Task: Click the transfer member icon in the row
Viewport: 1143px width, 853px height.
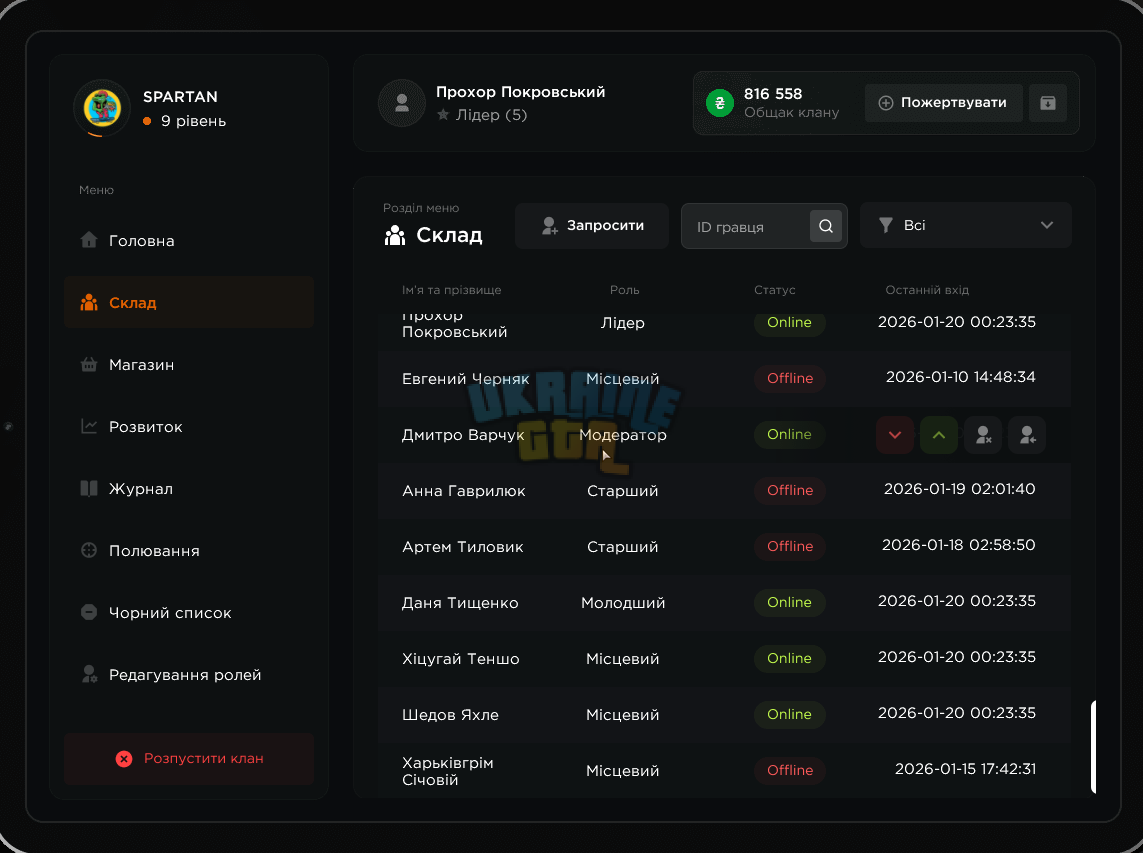Action: (1026, 435)
